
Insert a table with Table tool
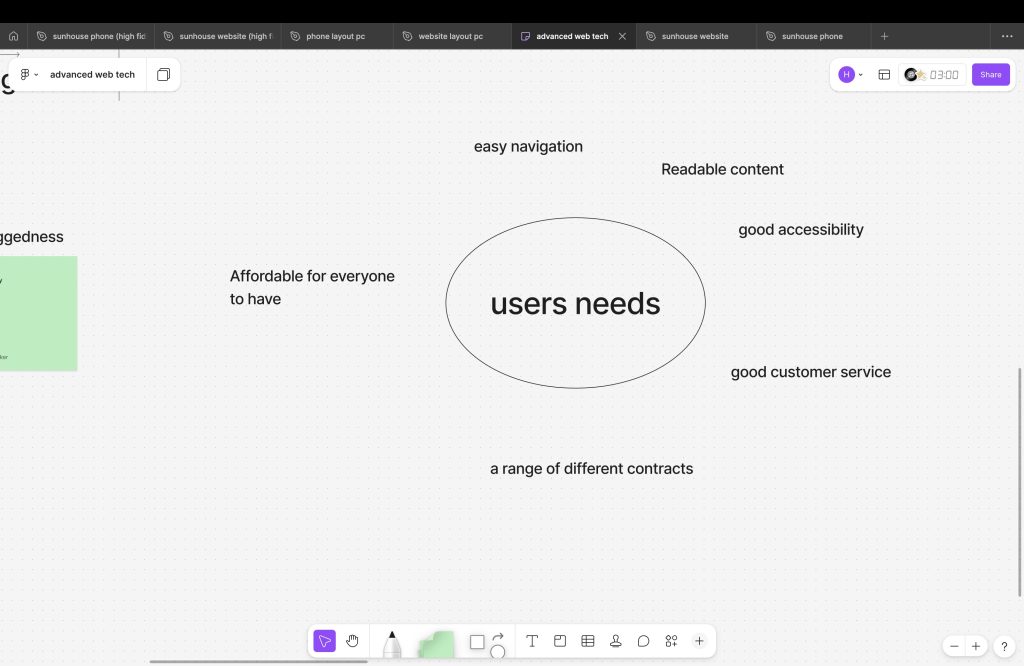click(588, 641)
